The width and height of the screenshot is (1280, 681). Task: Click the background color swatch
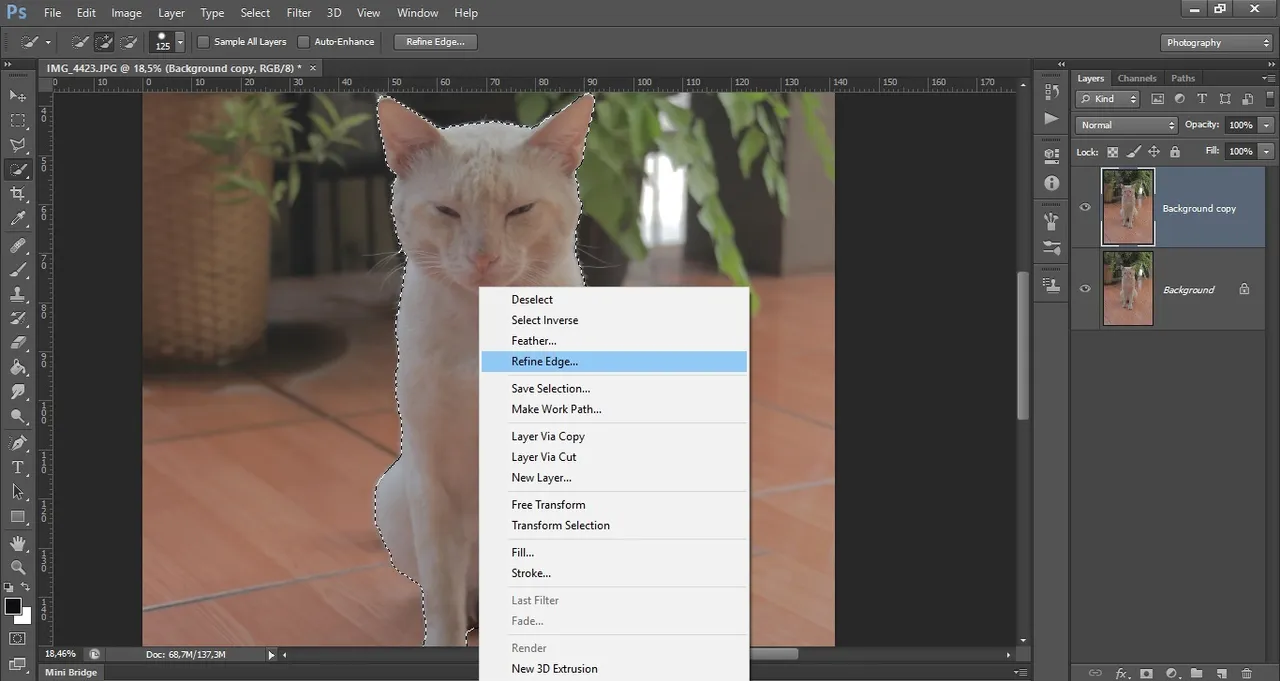23,616
